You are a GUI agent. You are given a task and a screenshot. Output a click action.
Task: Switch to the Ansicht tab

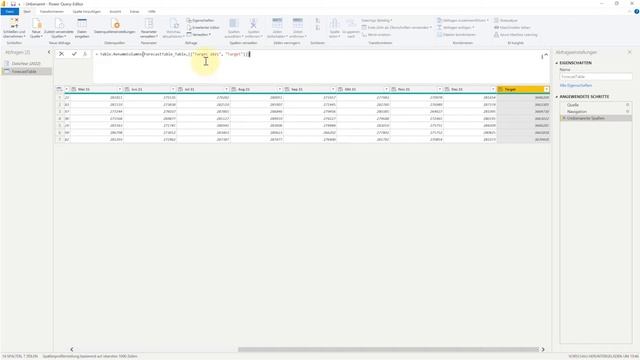pyautogui.click(x=115, y=11)
